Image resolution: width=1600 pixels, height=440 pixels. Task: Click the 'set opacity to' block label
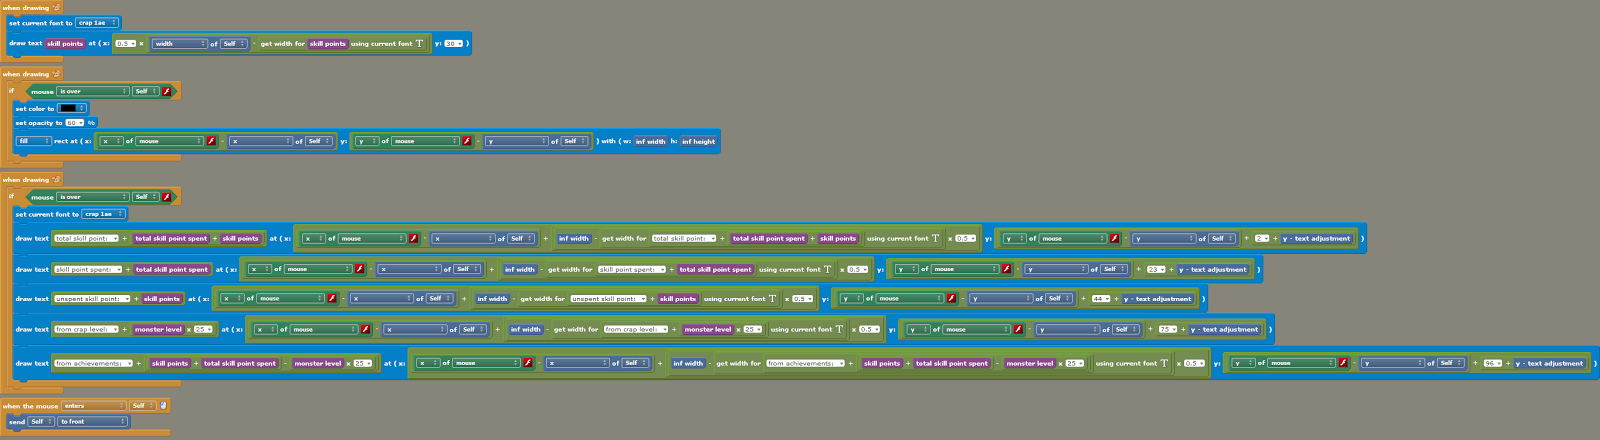(39, 123)
